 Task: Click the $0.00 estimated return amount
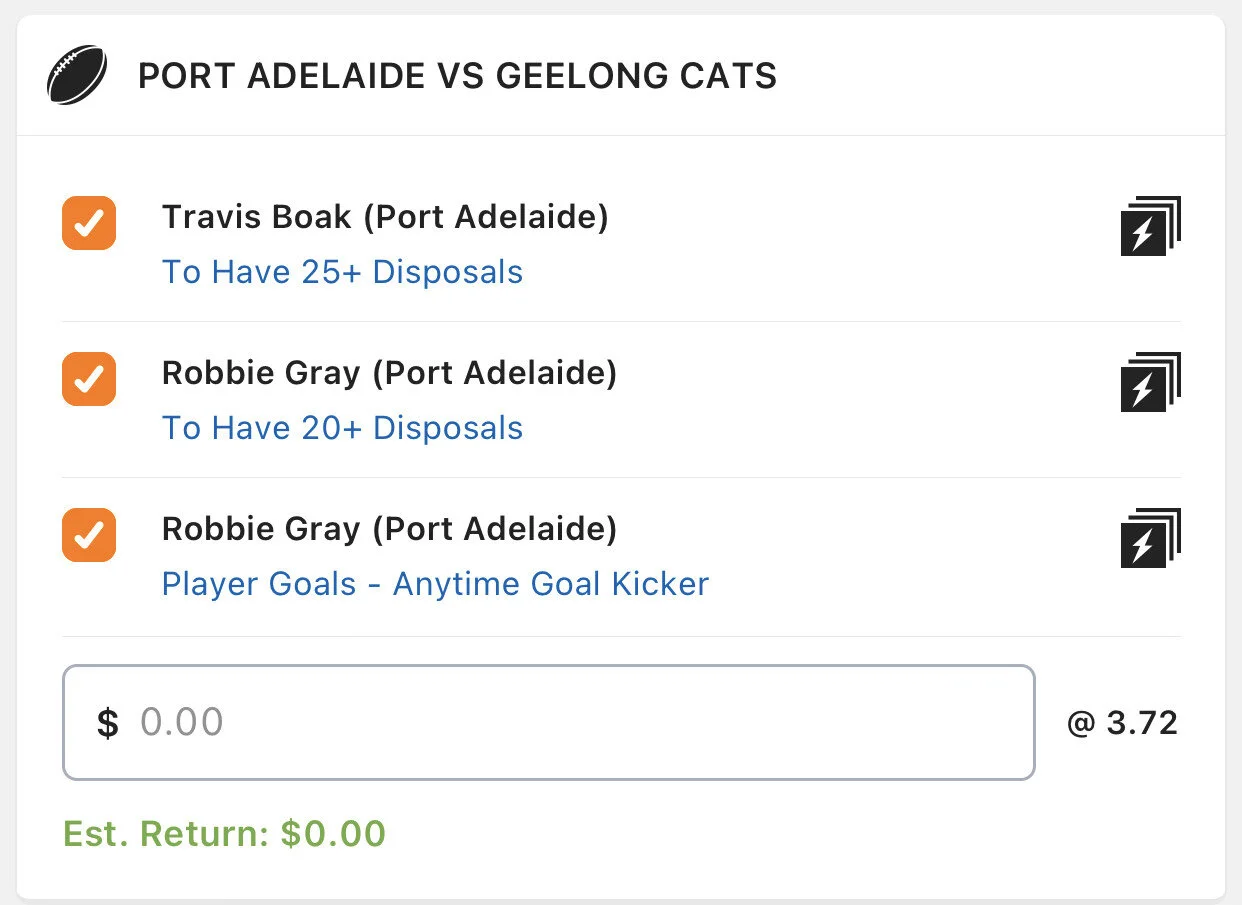tap(333, 833)
